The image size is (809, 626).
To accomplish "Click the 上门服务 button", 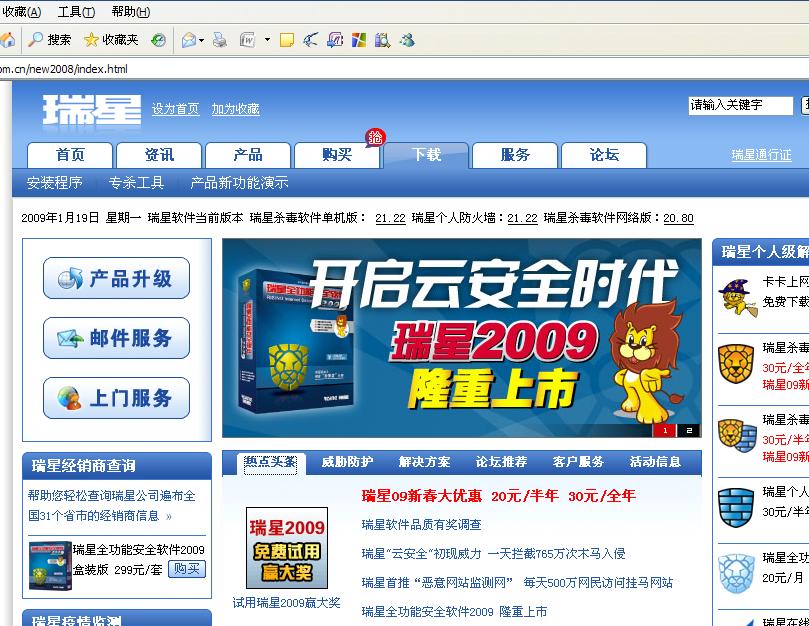I will [117, 398].
